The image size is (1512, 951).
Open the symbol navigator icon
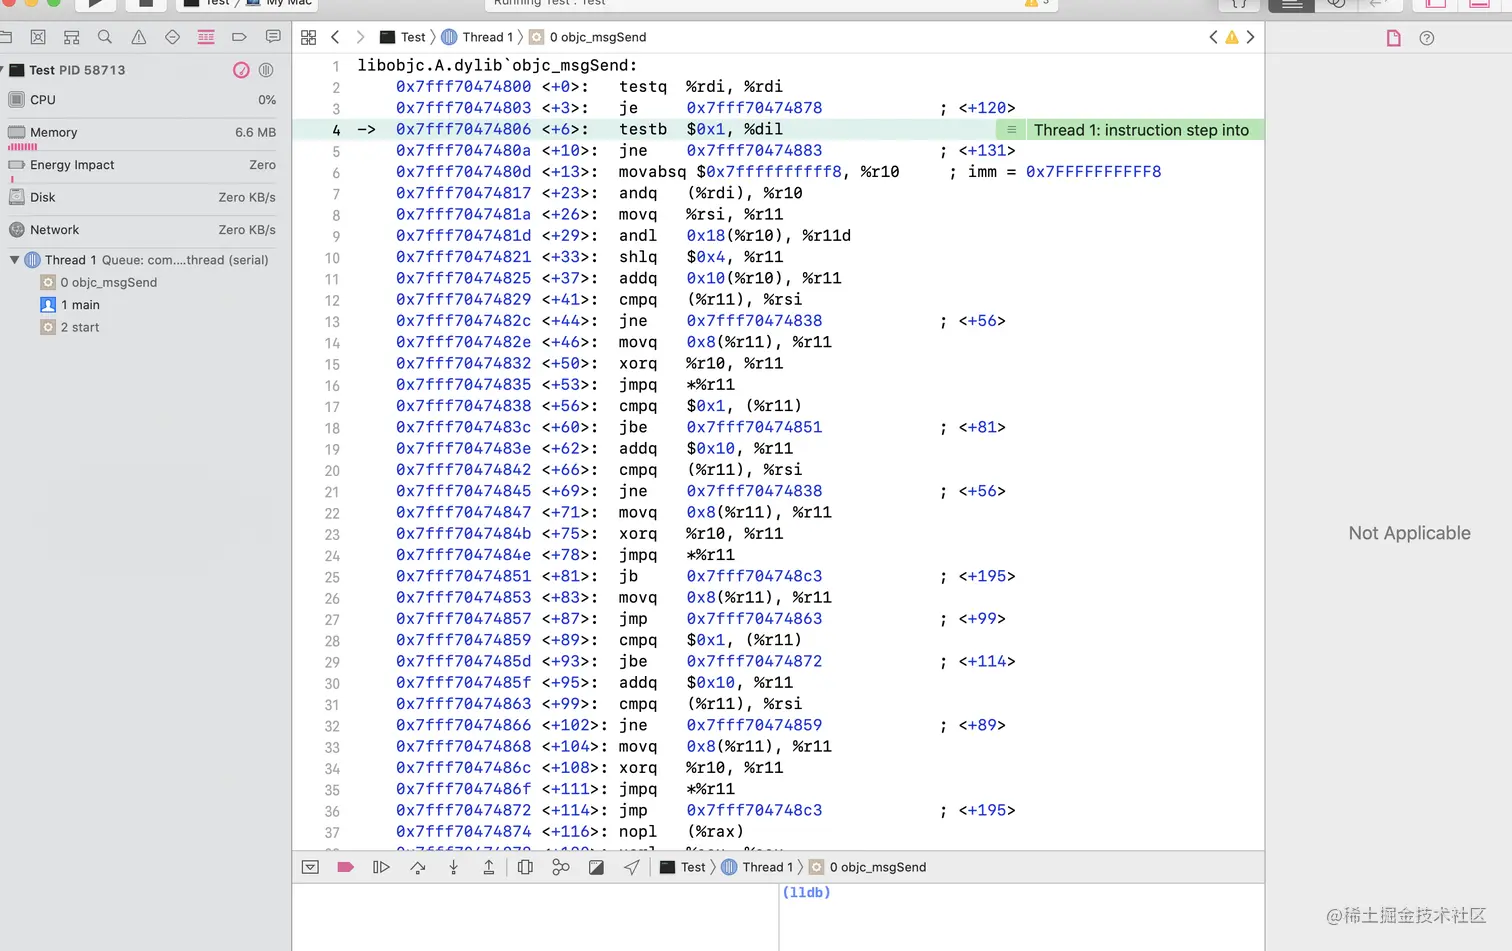click(x=71, y=37)
